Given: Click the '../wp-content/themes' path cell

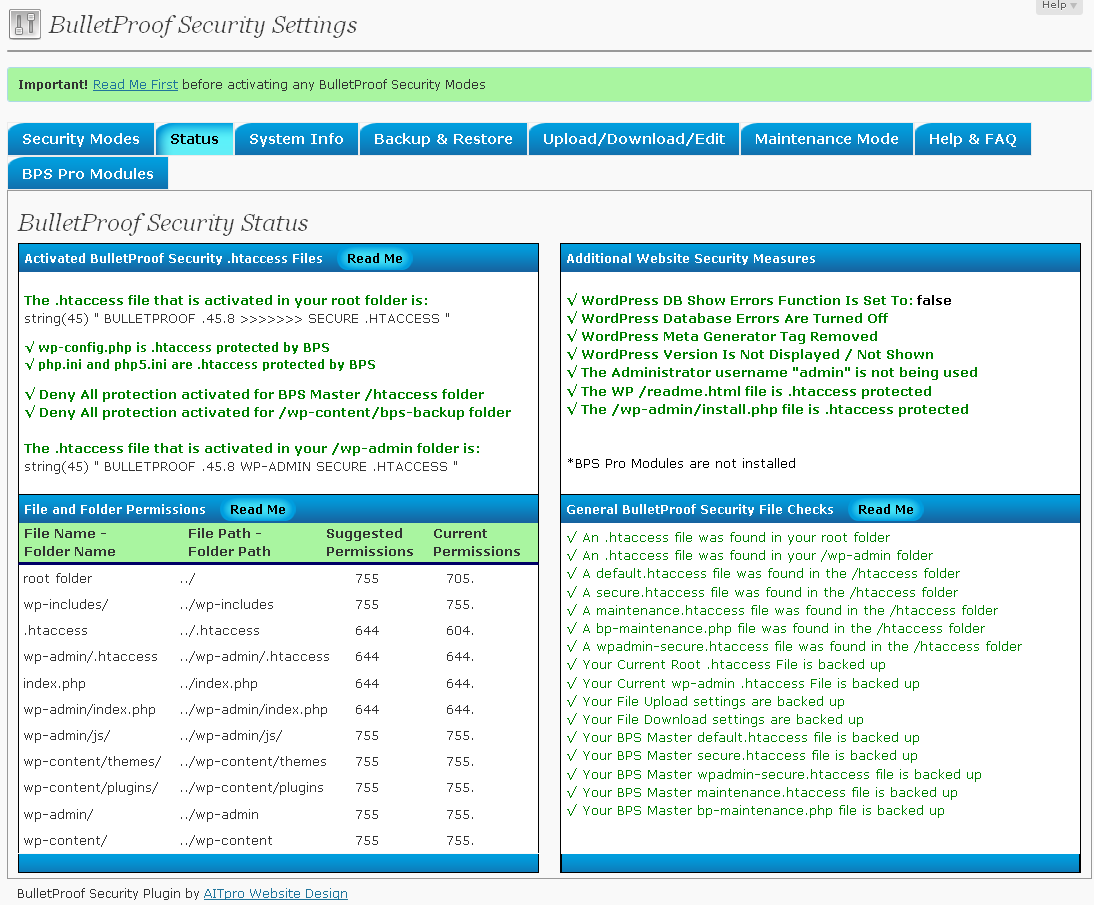Looking at the screenshot, I should click(x=253, y=761).
